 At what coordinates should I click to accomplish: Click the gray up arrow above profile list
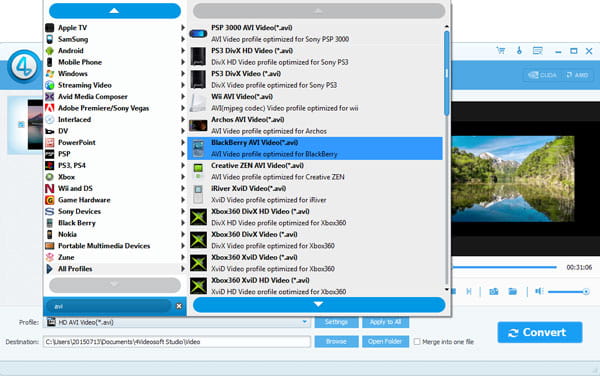[x=319, y=11]
